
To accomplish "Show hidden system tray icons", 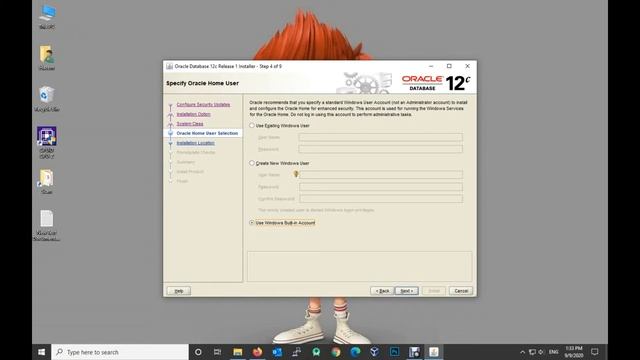I will (522, 352).
